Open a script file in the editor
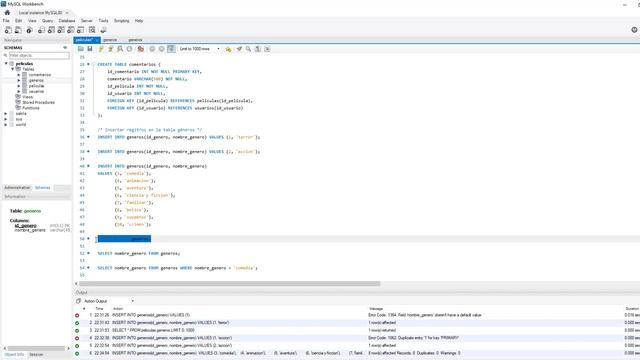 (x=81, y=49)
